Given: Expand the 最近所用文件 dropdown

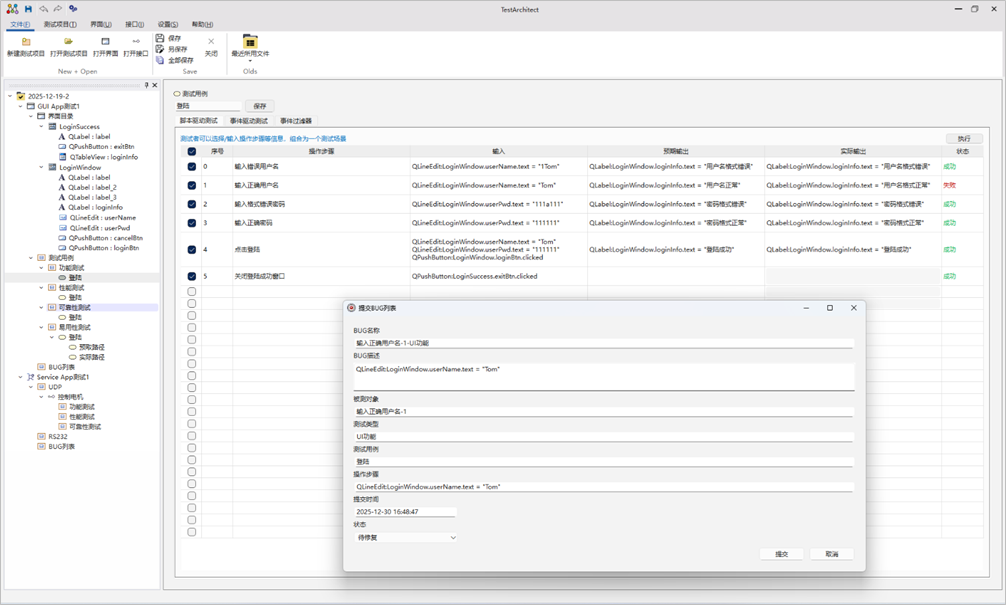Looking at the screenshot, I should [250, 61].
